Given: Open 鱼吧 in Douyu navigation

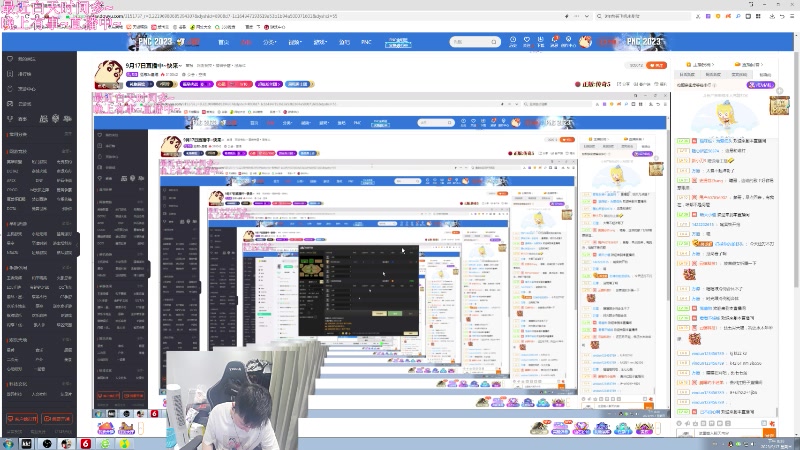Looking at the screenshot, I should (344, 42).
